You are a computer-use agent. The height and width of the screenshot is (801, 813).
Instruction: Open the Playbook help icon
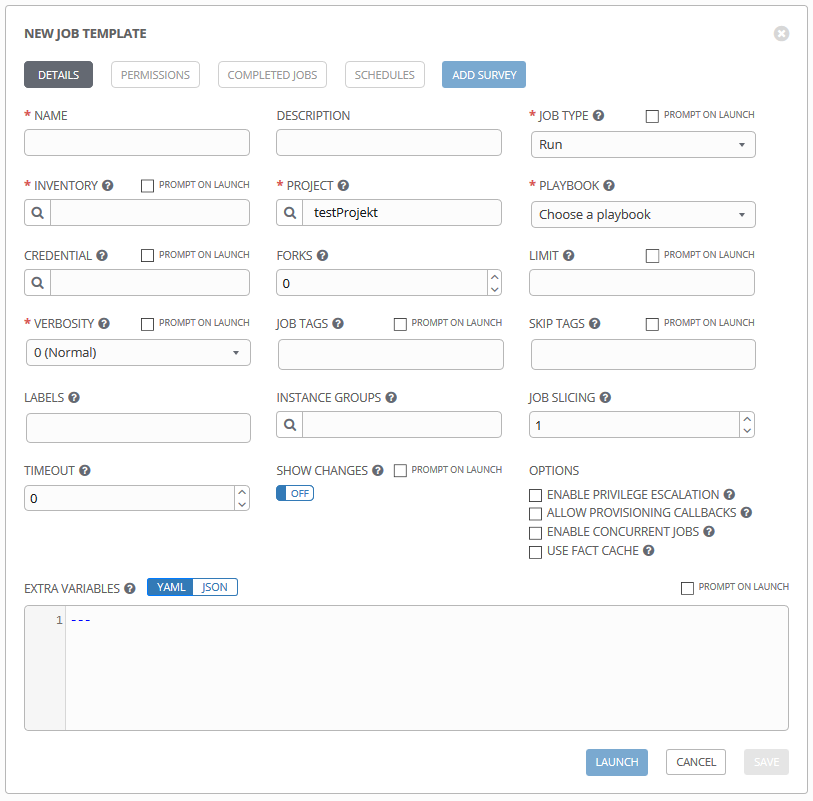(x=609, y=186)
